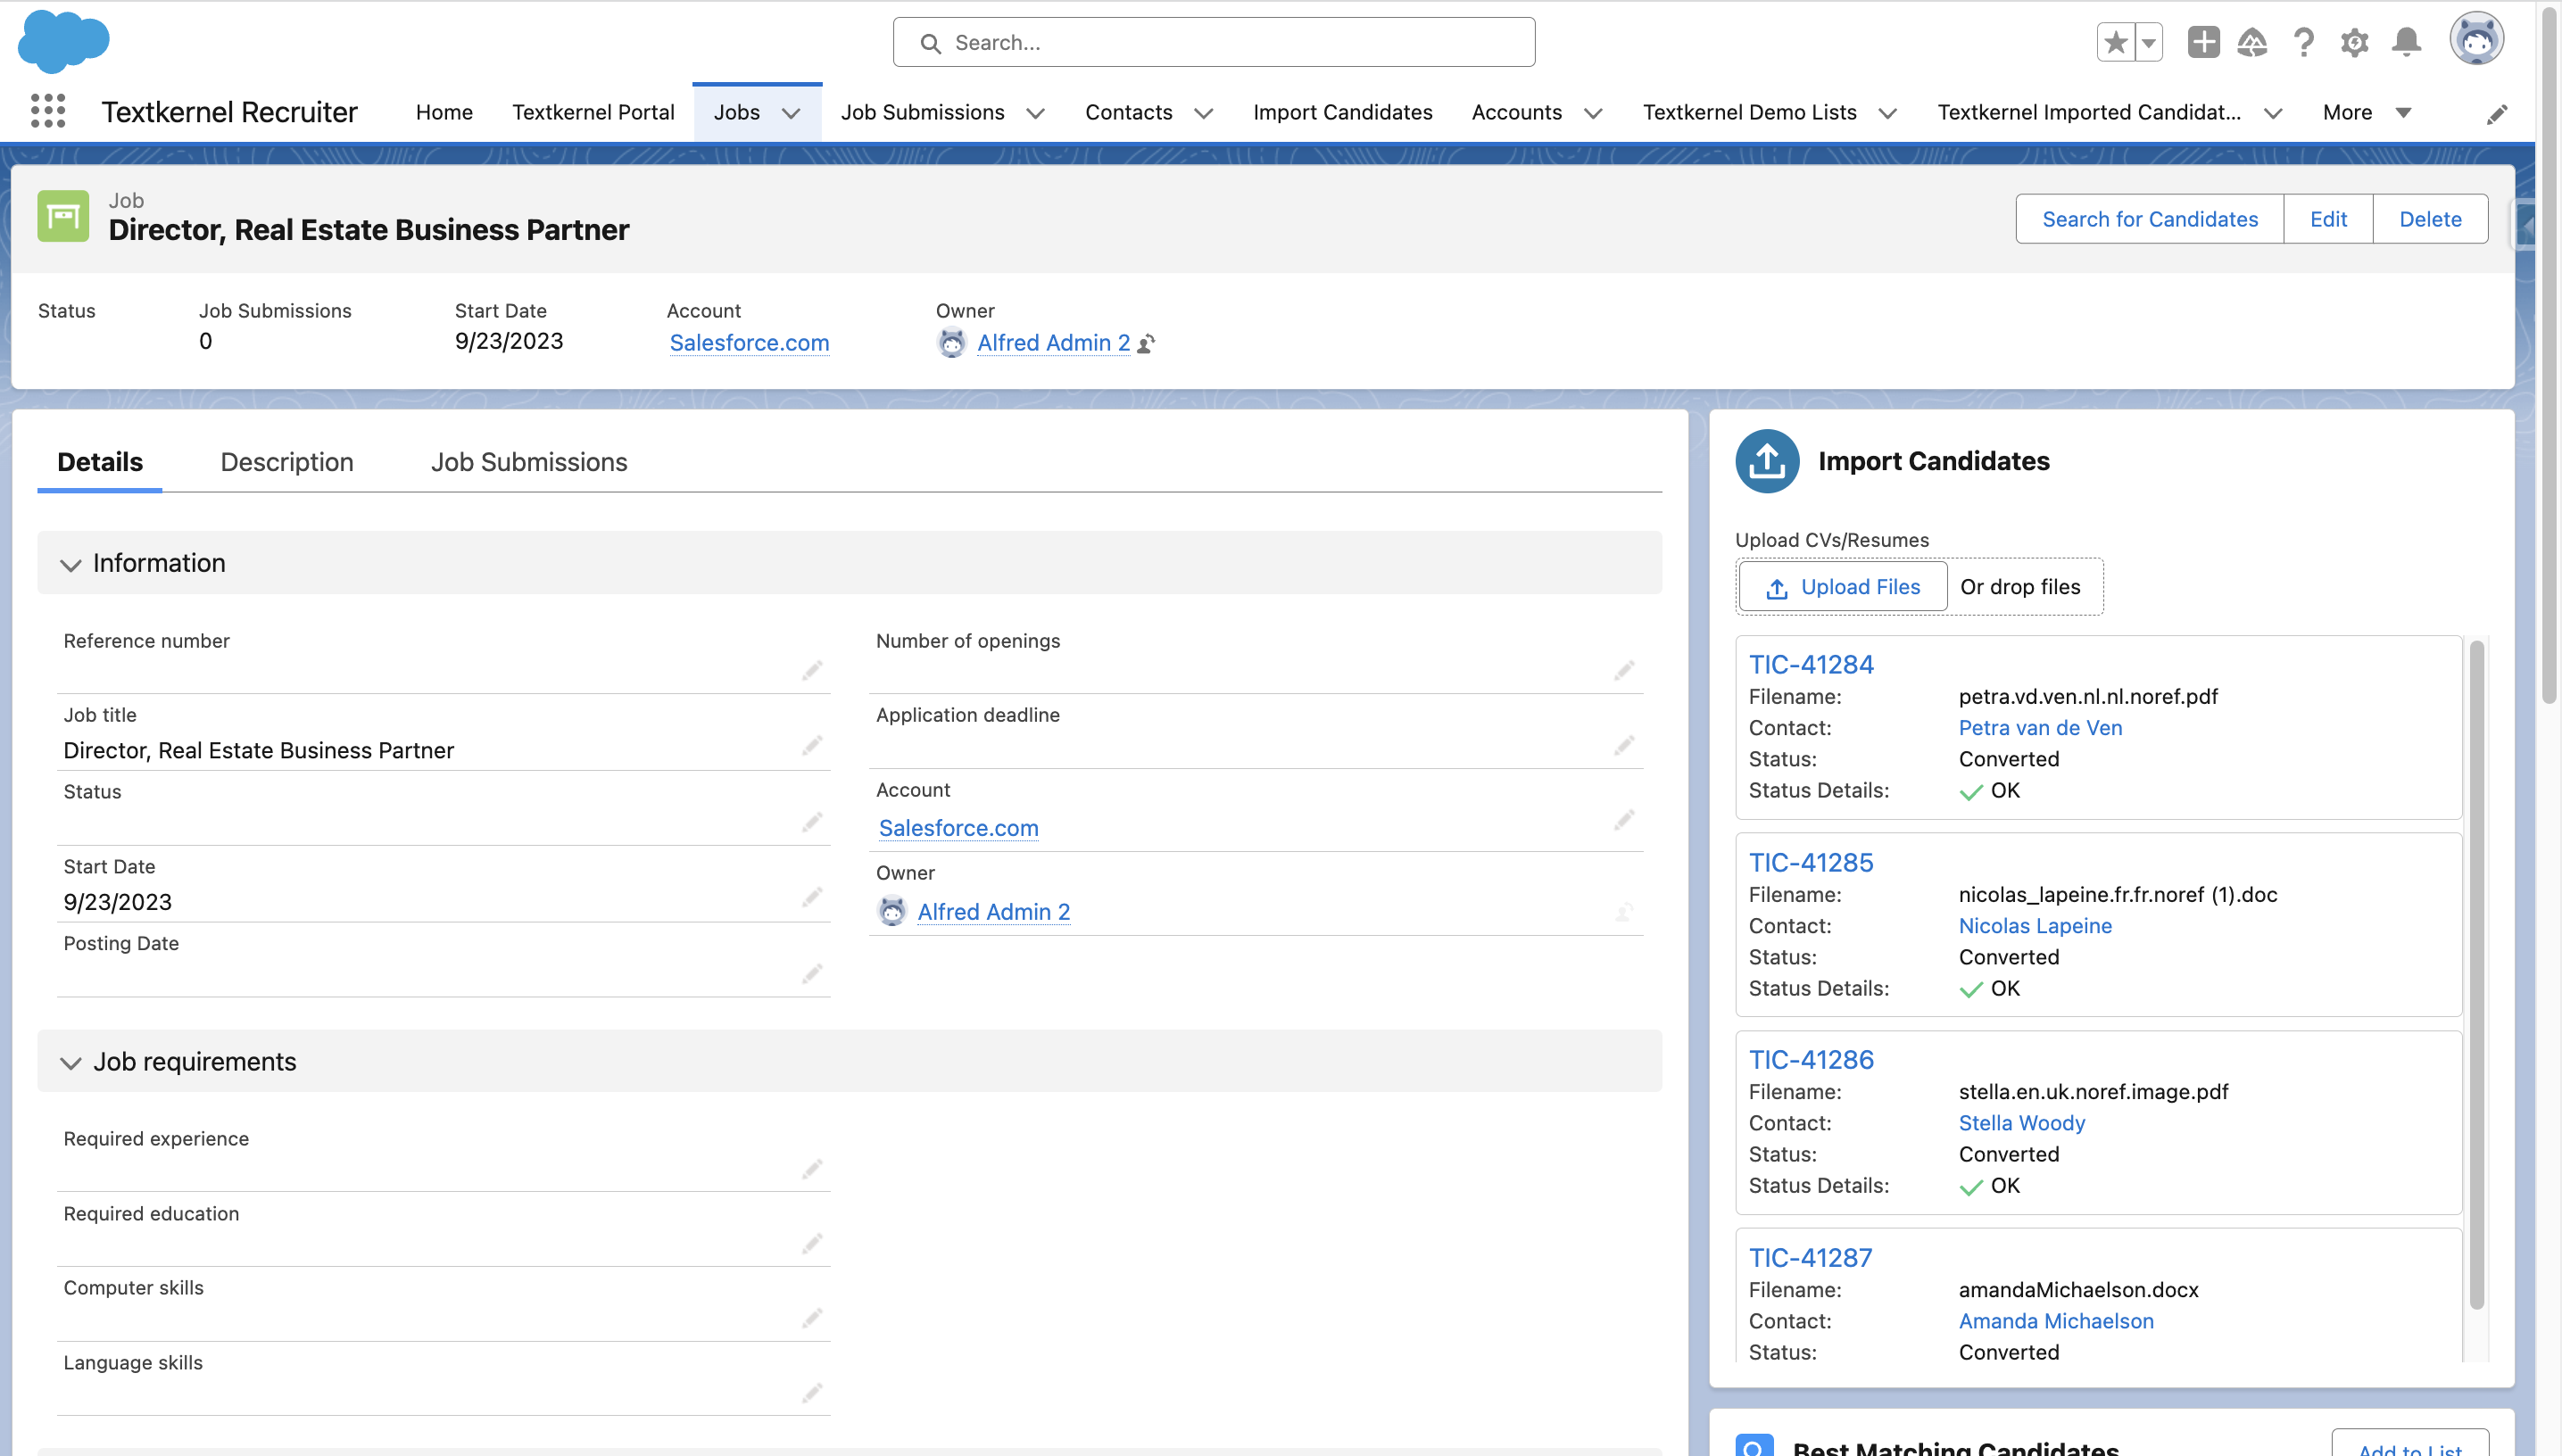Switch to the Description tab

point(286,460)
